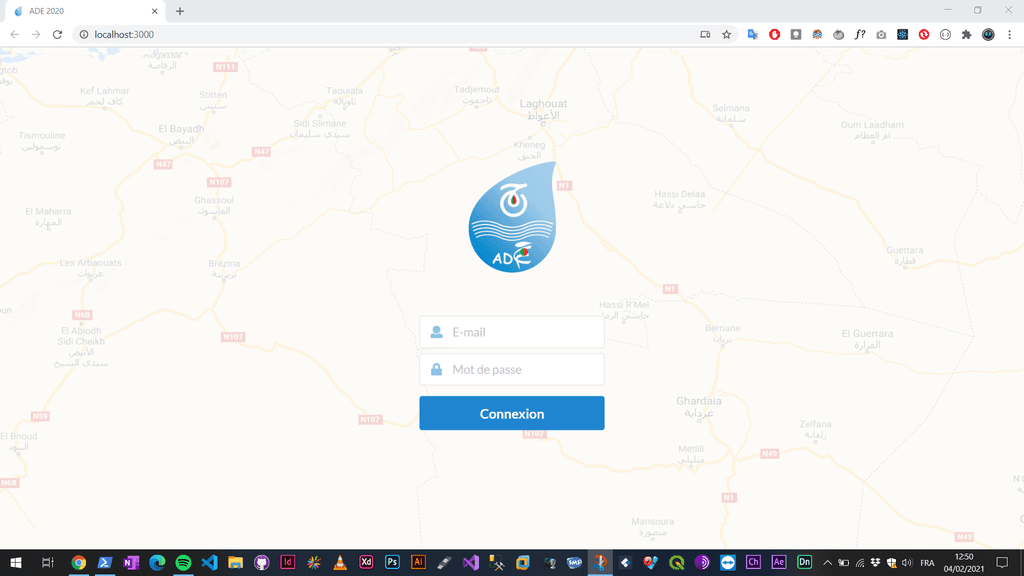Open PowerShell from the taskbar
1024x576 pixels.
pyautogui.click(x=104, y=562)
